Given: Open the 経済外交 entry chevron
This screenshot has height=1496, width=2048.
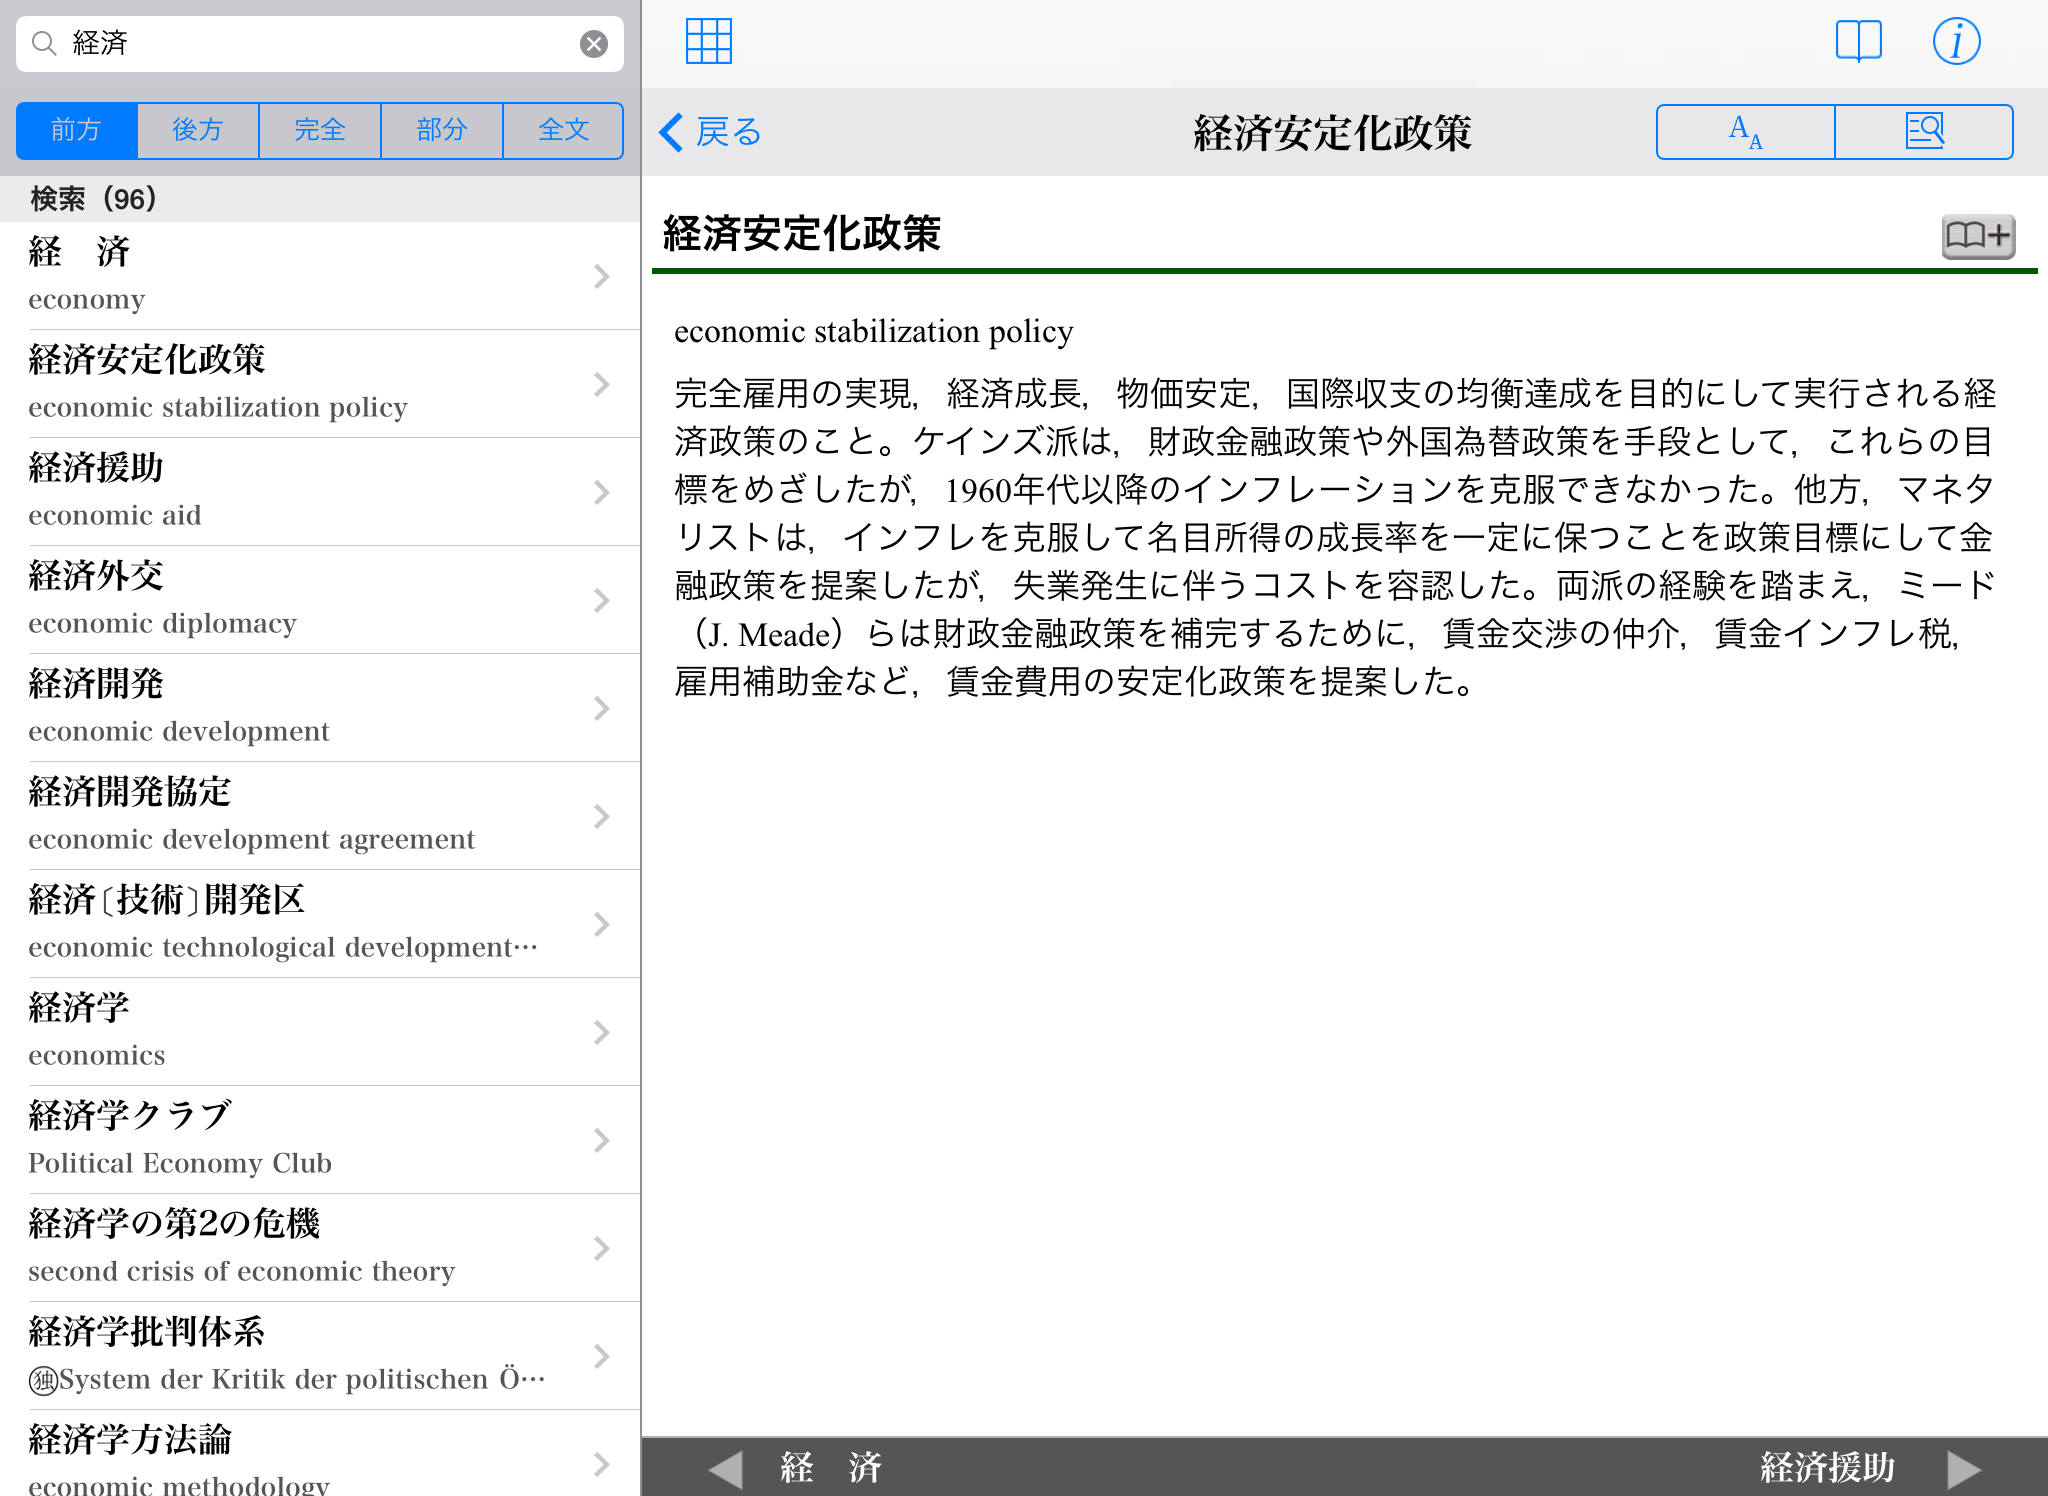Looking at the screenshot, I should pyautogui.click(x=601, y=600).
